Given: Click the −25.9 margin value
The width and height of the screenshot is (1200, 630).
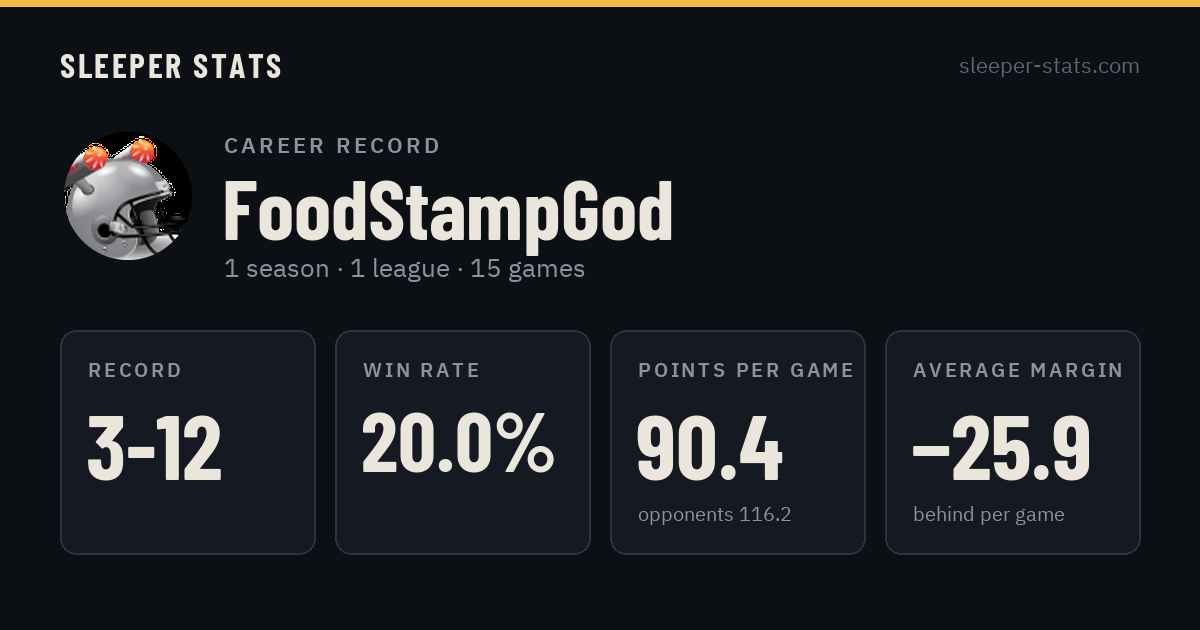Looking at the screenshot, I should coord(1002,449).
